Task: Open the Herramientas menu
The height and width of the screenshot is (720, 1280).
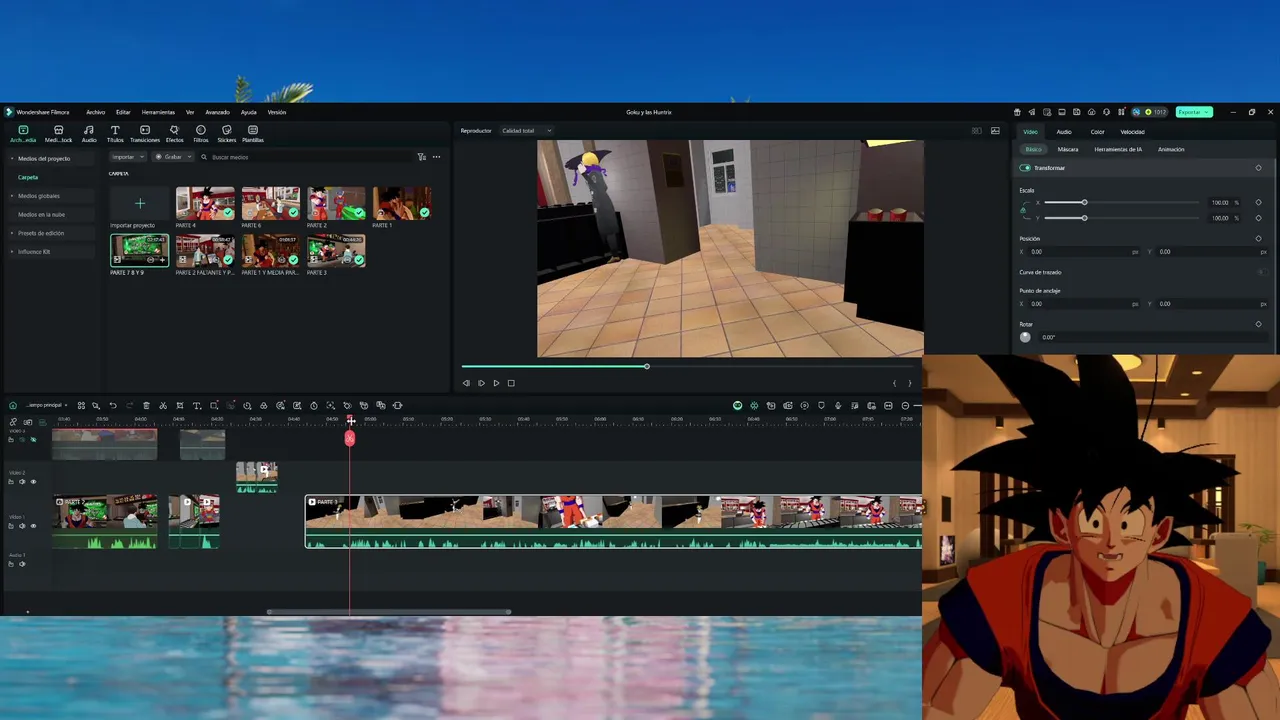Action: click(x=158, y=112)
